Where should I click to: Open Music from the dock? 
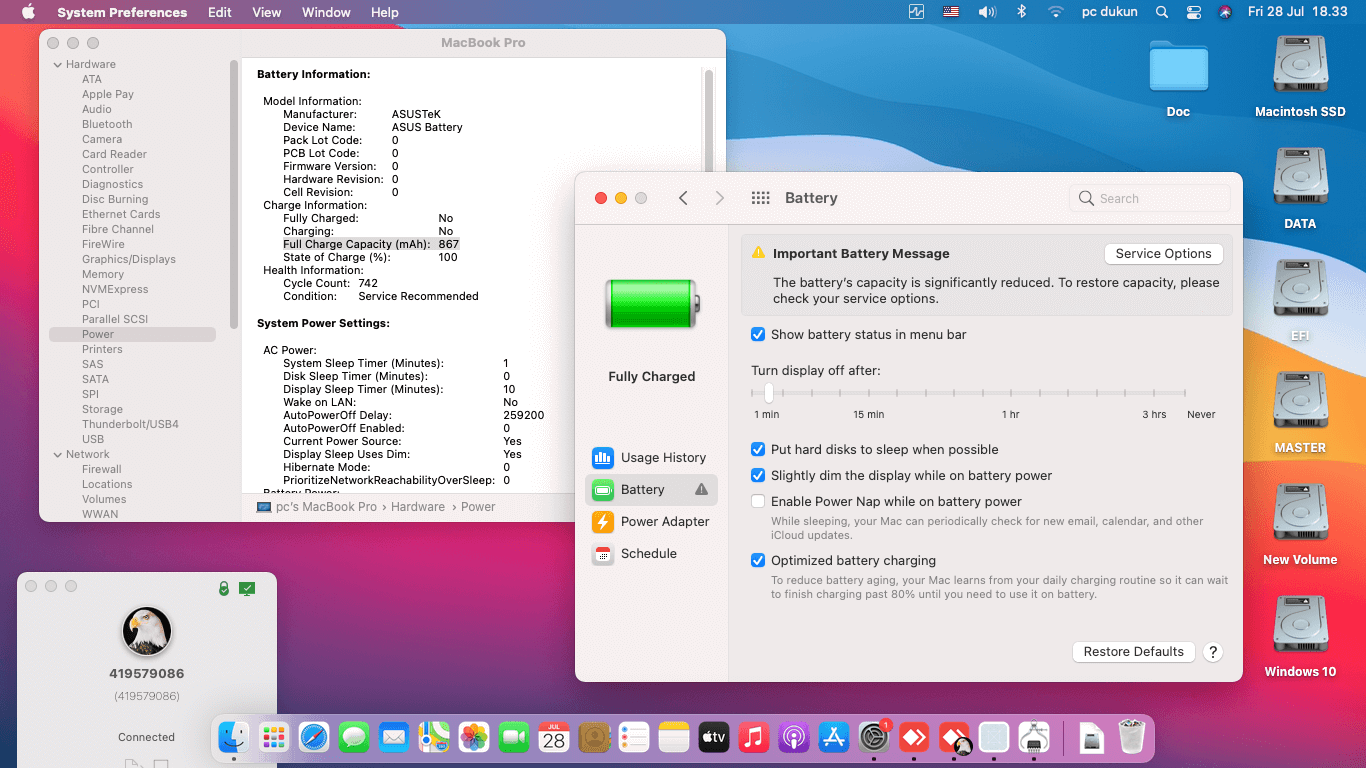pos(754,738)
